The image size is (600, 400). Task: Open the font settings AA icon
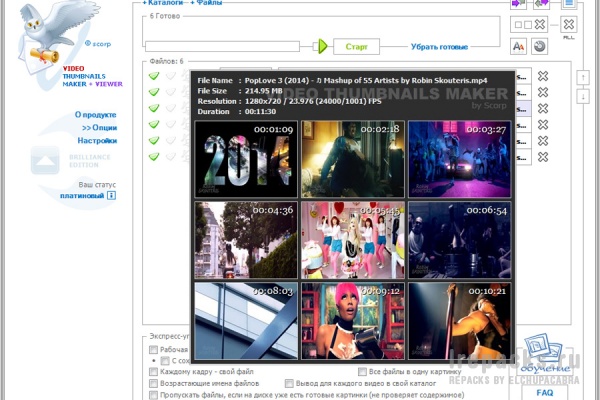pyautogui.click(x=518, y=46)
